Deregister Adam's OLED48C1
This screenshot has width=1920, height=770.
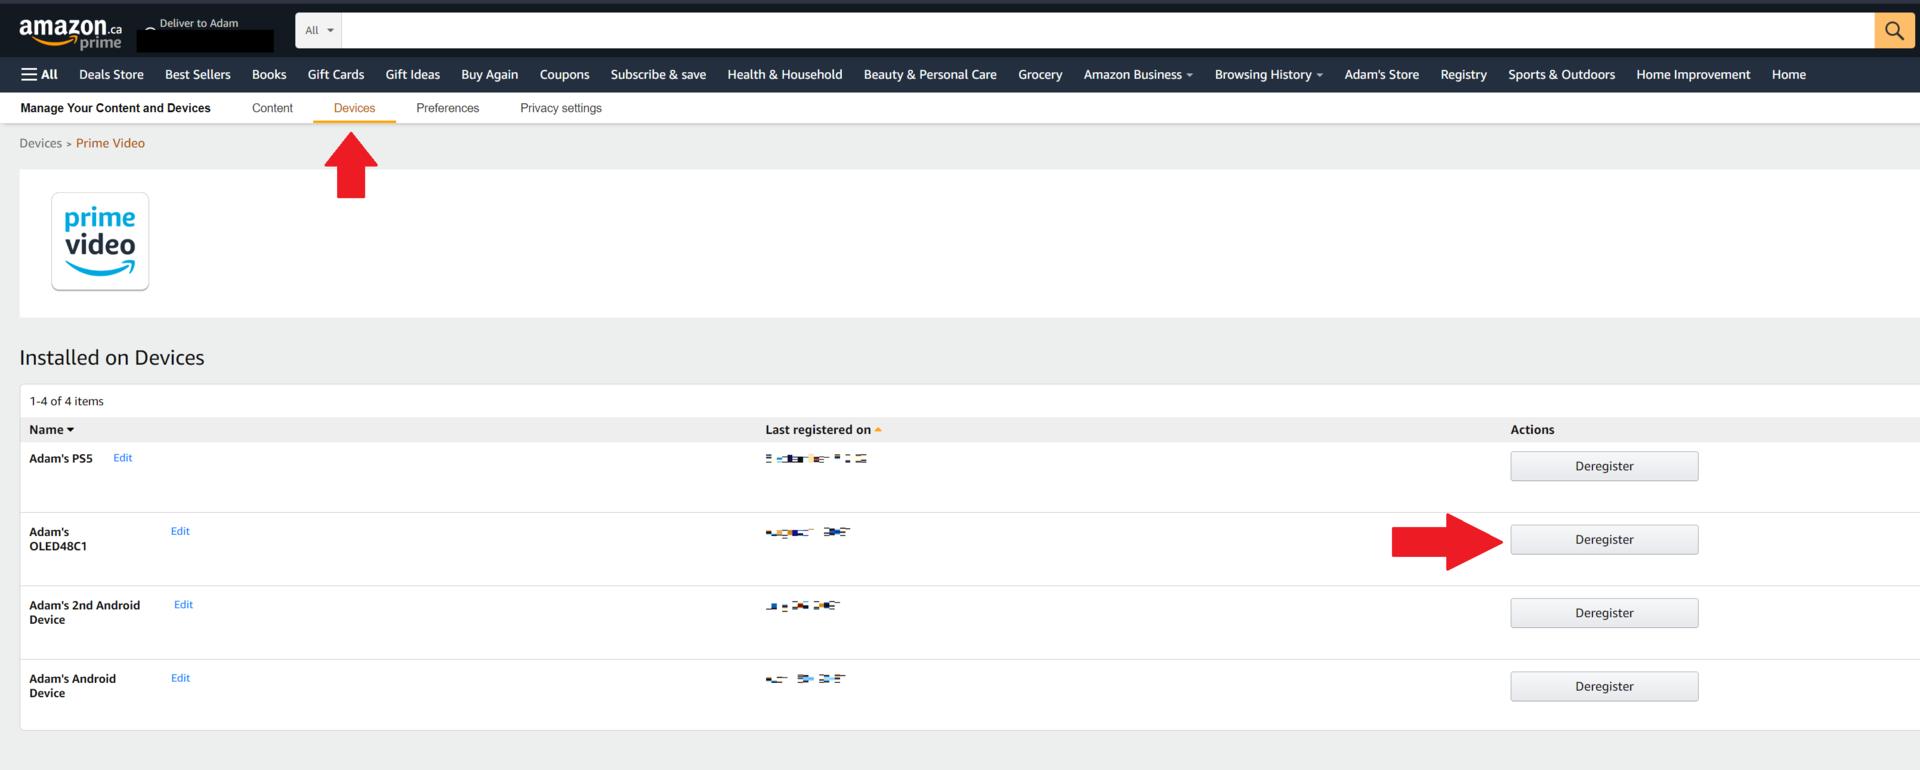click(1604, 540)
